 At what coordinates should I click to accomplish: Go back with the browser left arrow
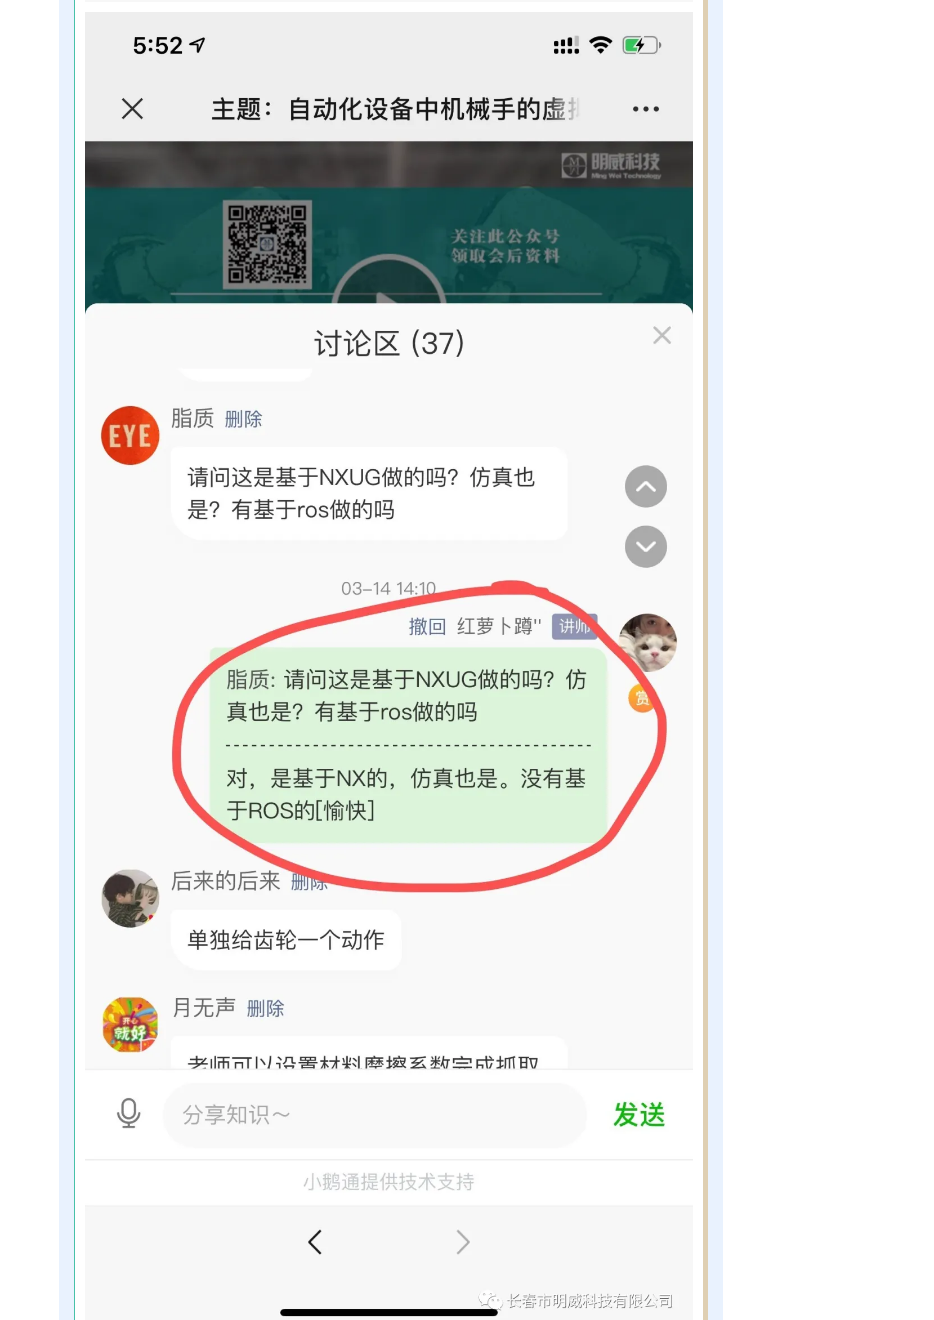[315, 1242]
